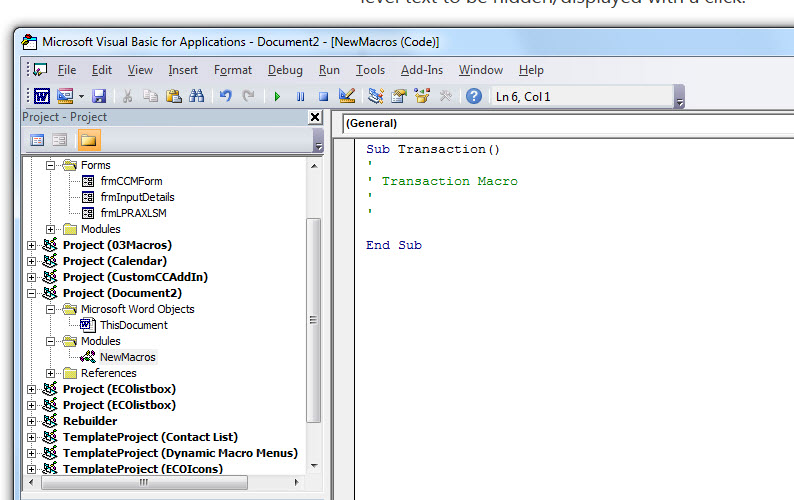This screenshot has width=794, height=500.
Task: Open the Insert menu
Action: tap(183, 70)
